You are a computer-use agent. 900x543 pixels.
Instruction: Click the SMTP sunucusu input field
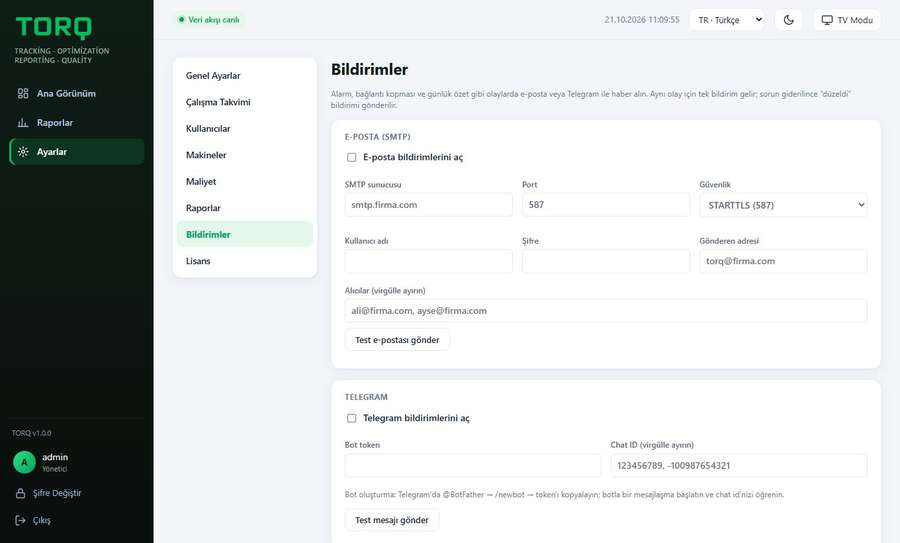tap(429, 205)
